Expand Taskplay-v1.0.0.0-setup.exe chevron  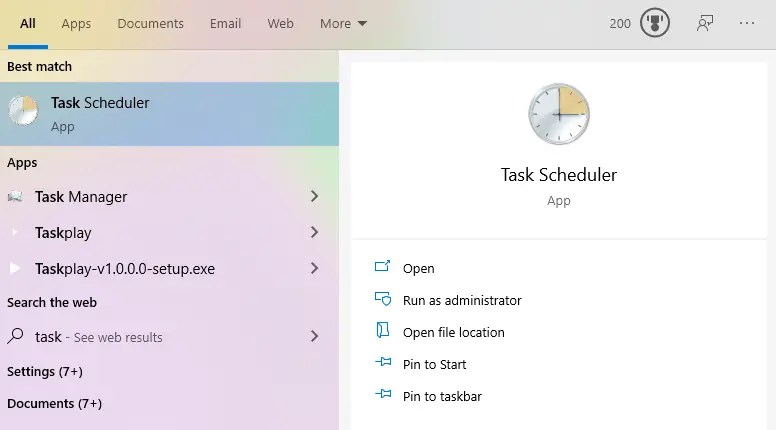click(314, 269)
